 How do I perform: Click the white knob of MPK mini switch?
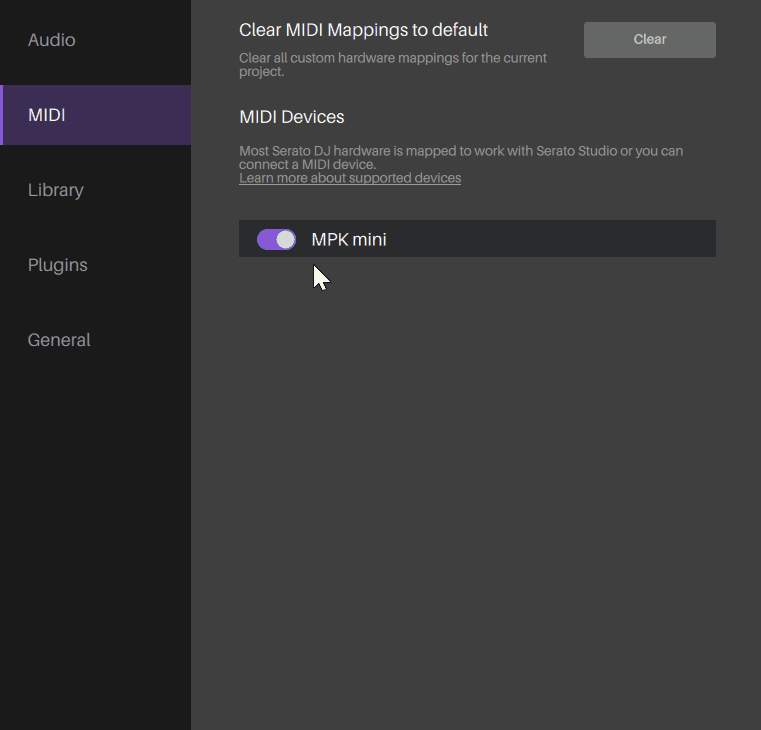click(286, 239)
